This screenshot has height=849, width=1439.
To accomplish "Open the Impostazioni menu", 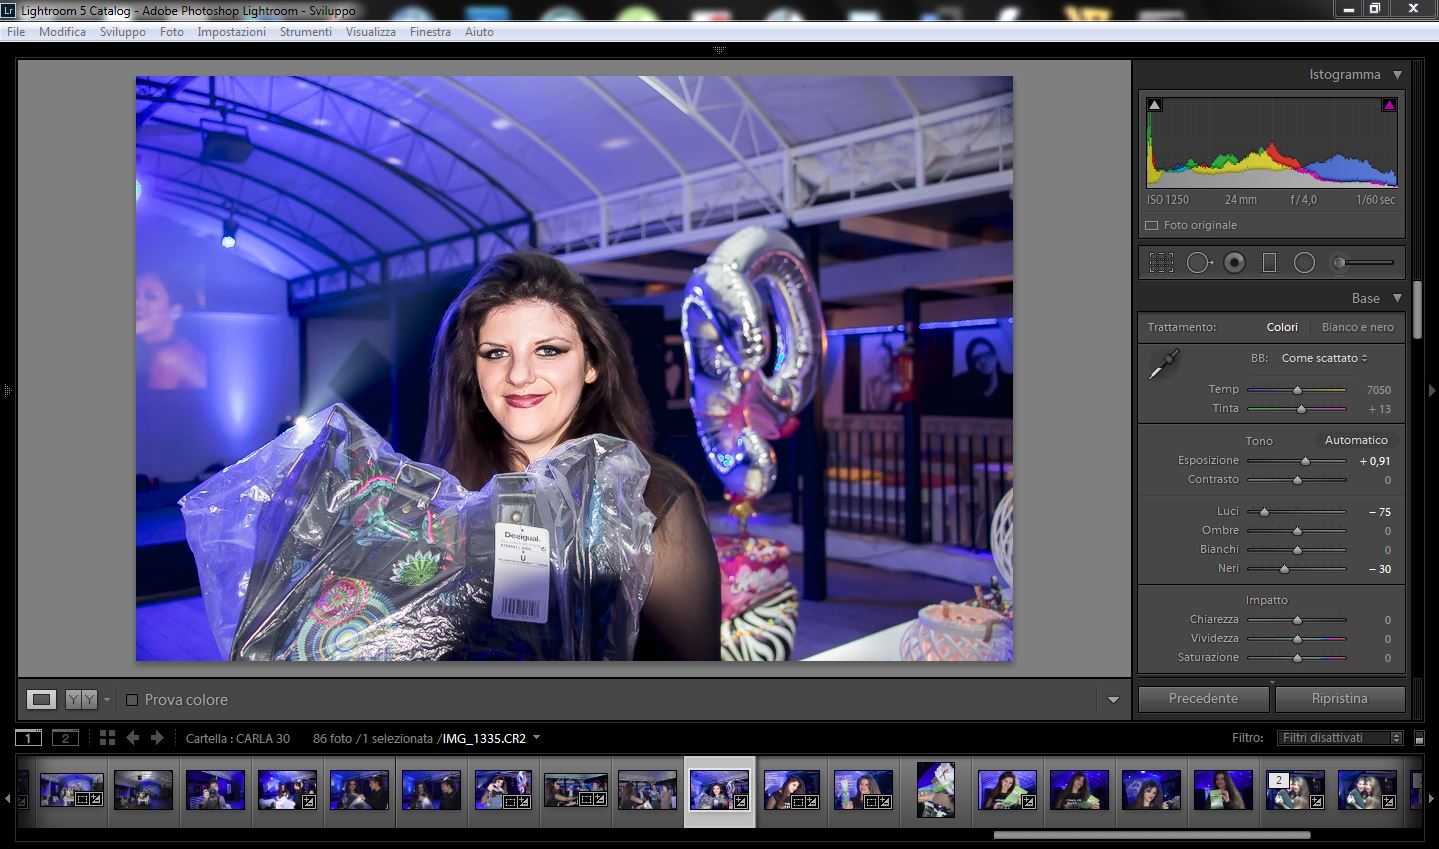I will pyautogui.click(x=231, y=31).
